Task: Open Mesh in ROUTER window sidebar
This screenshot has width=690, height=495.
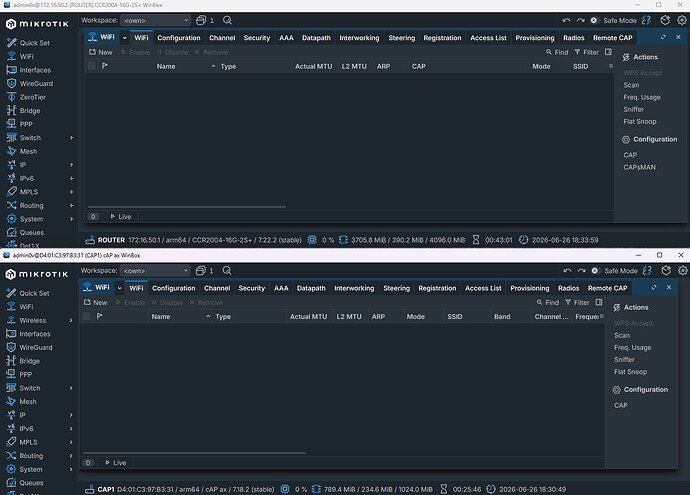Action: pos(22,151)
